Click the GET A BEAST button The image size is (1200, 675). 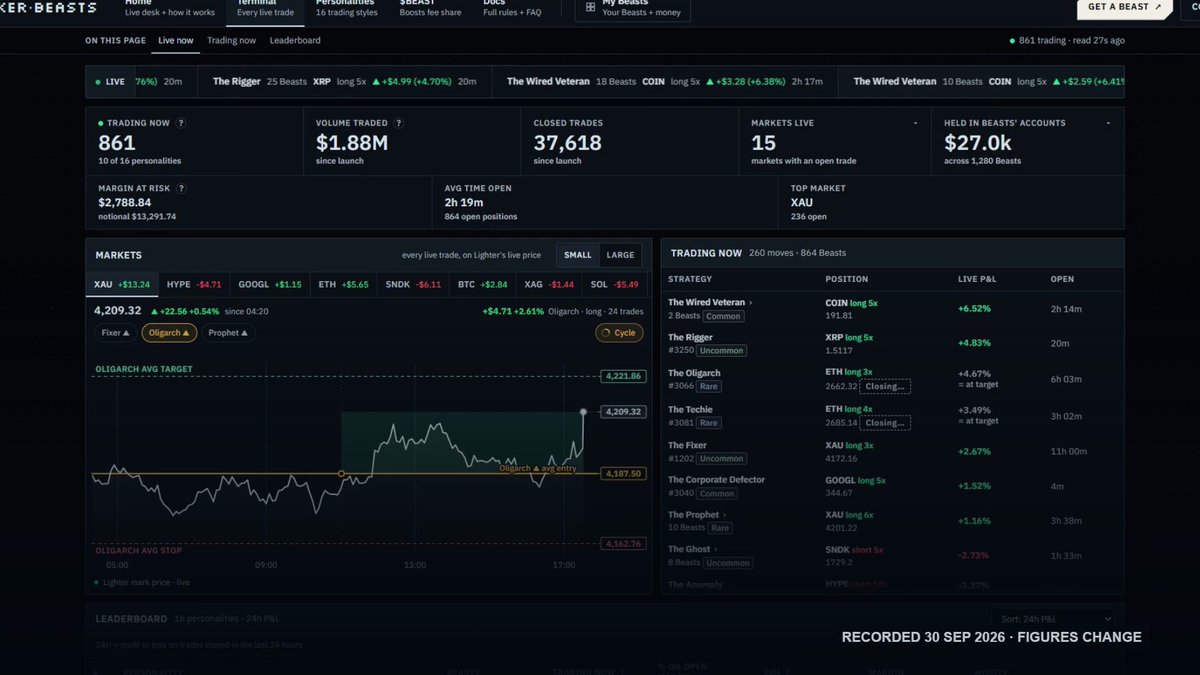tap(1124, 7)
